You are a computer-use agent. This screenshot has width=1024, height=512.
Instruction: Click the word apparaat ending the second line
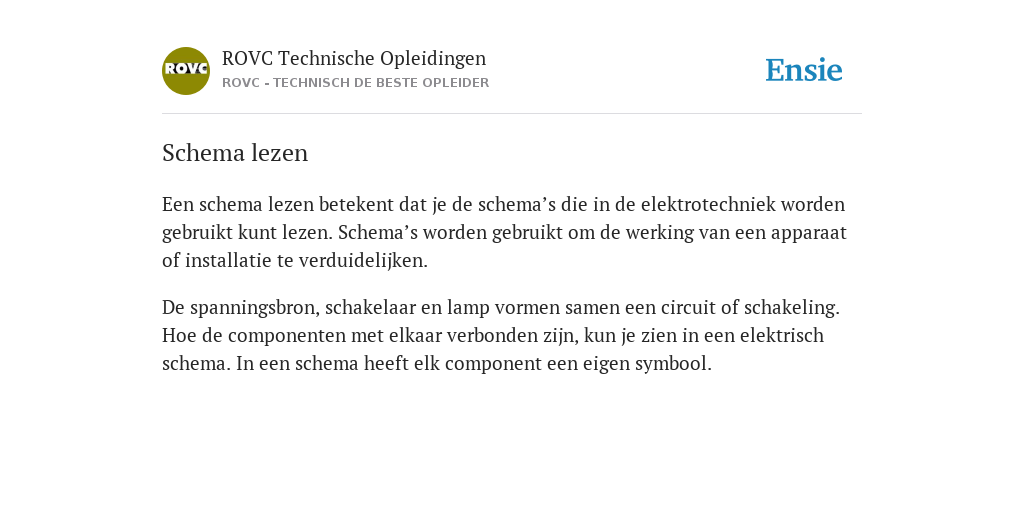pos(808,233)
